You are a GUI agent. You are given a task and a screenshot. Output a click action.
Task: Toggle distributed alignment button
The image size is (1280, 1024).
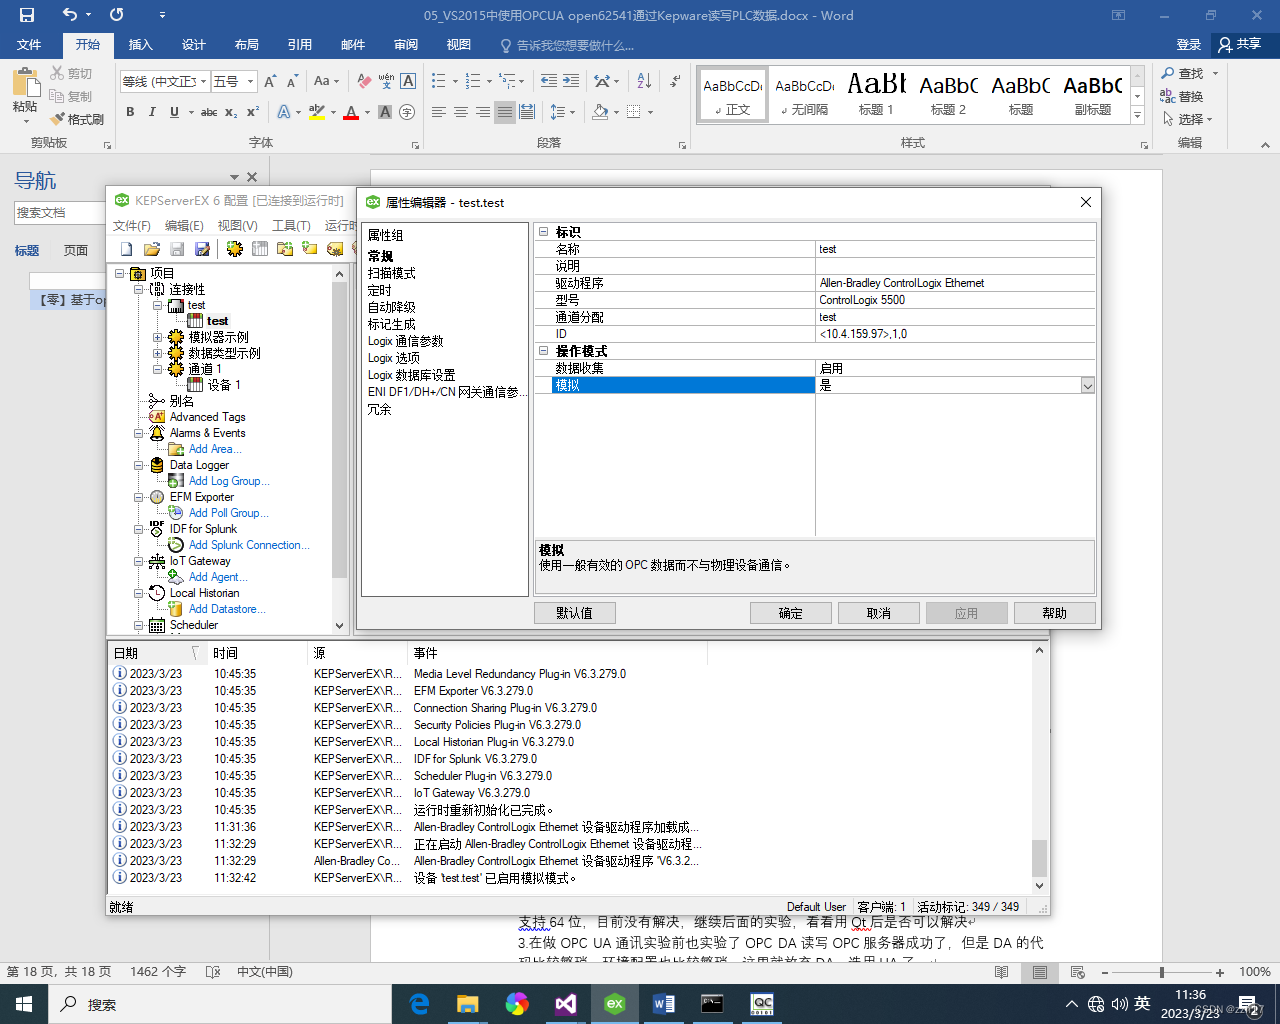click(527, 112)
